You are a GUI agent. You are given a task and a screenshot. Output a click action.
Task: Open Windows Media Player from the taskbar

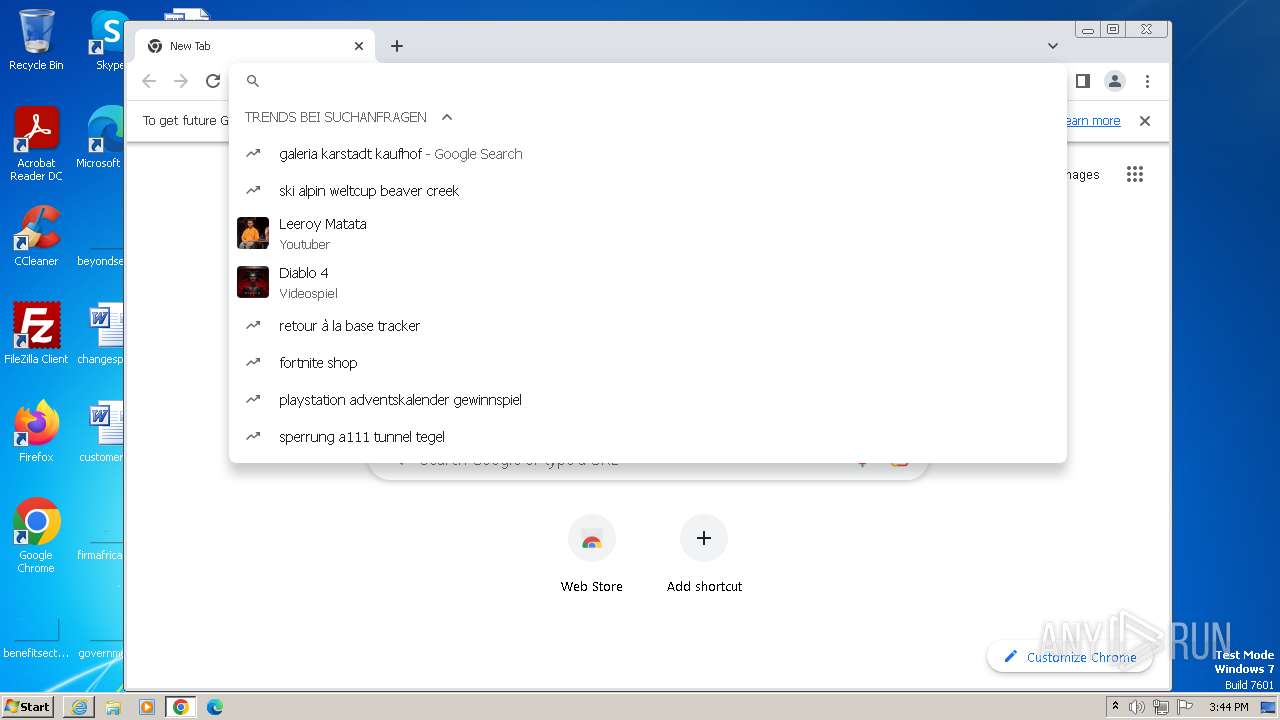147,707
